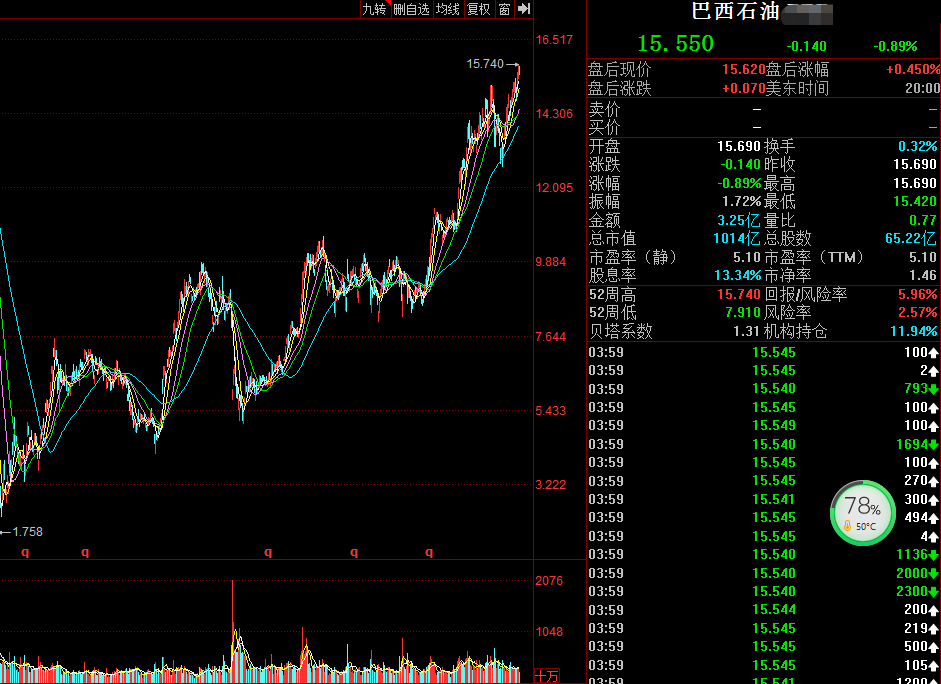Click the 开盘 open value 15.690
This screenshot has width=941, height=684.
pos(739,146)
